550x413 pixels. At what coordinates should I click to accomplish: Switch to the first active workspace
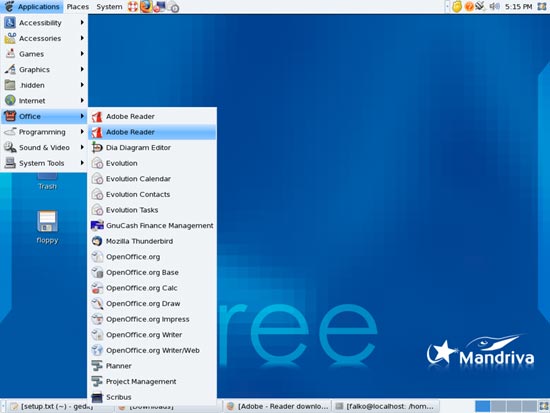pos(482,406)
